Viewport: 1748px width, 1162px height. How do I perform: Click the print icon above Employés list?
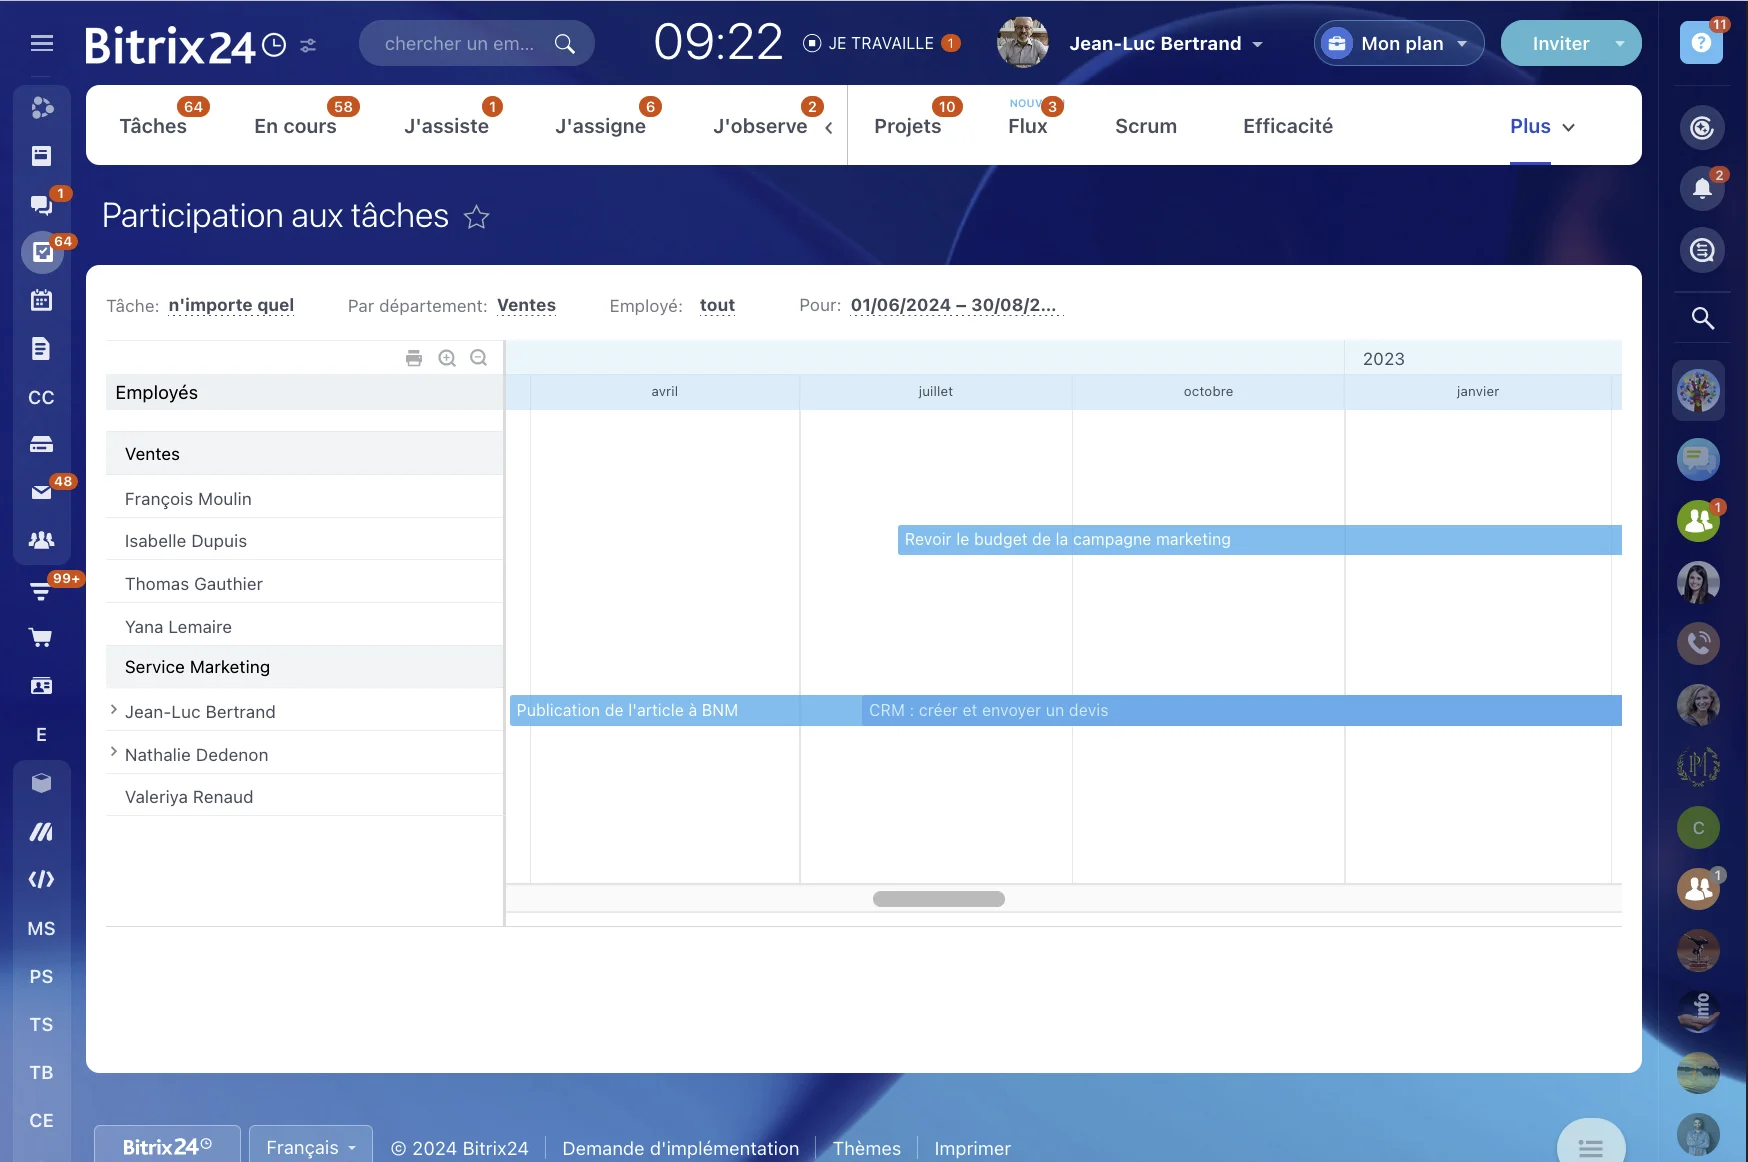point(414,358)
